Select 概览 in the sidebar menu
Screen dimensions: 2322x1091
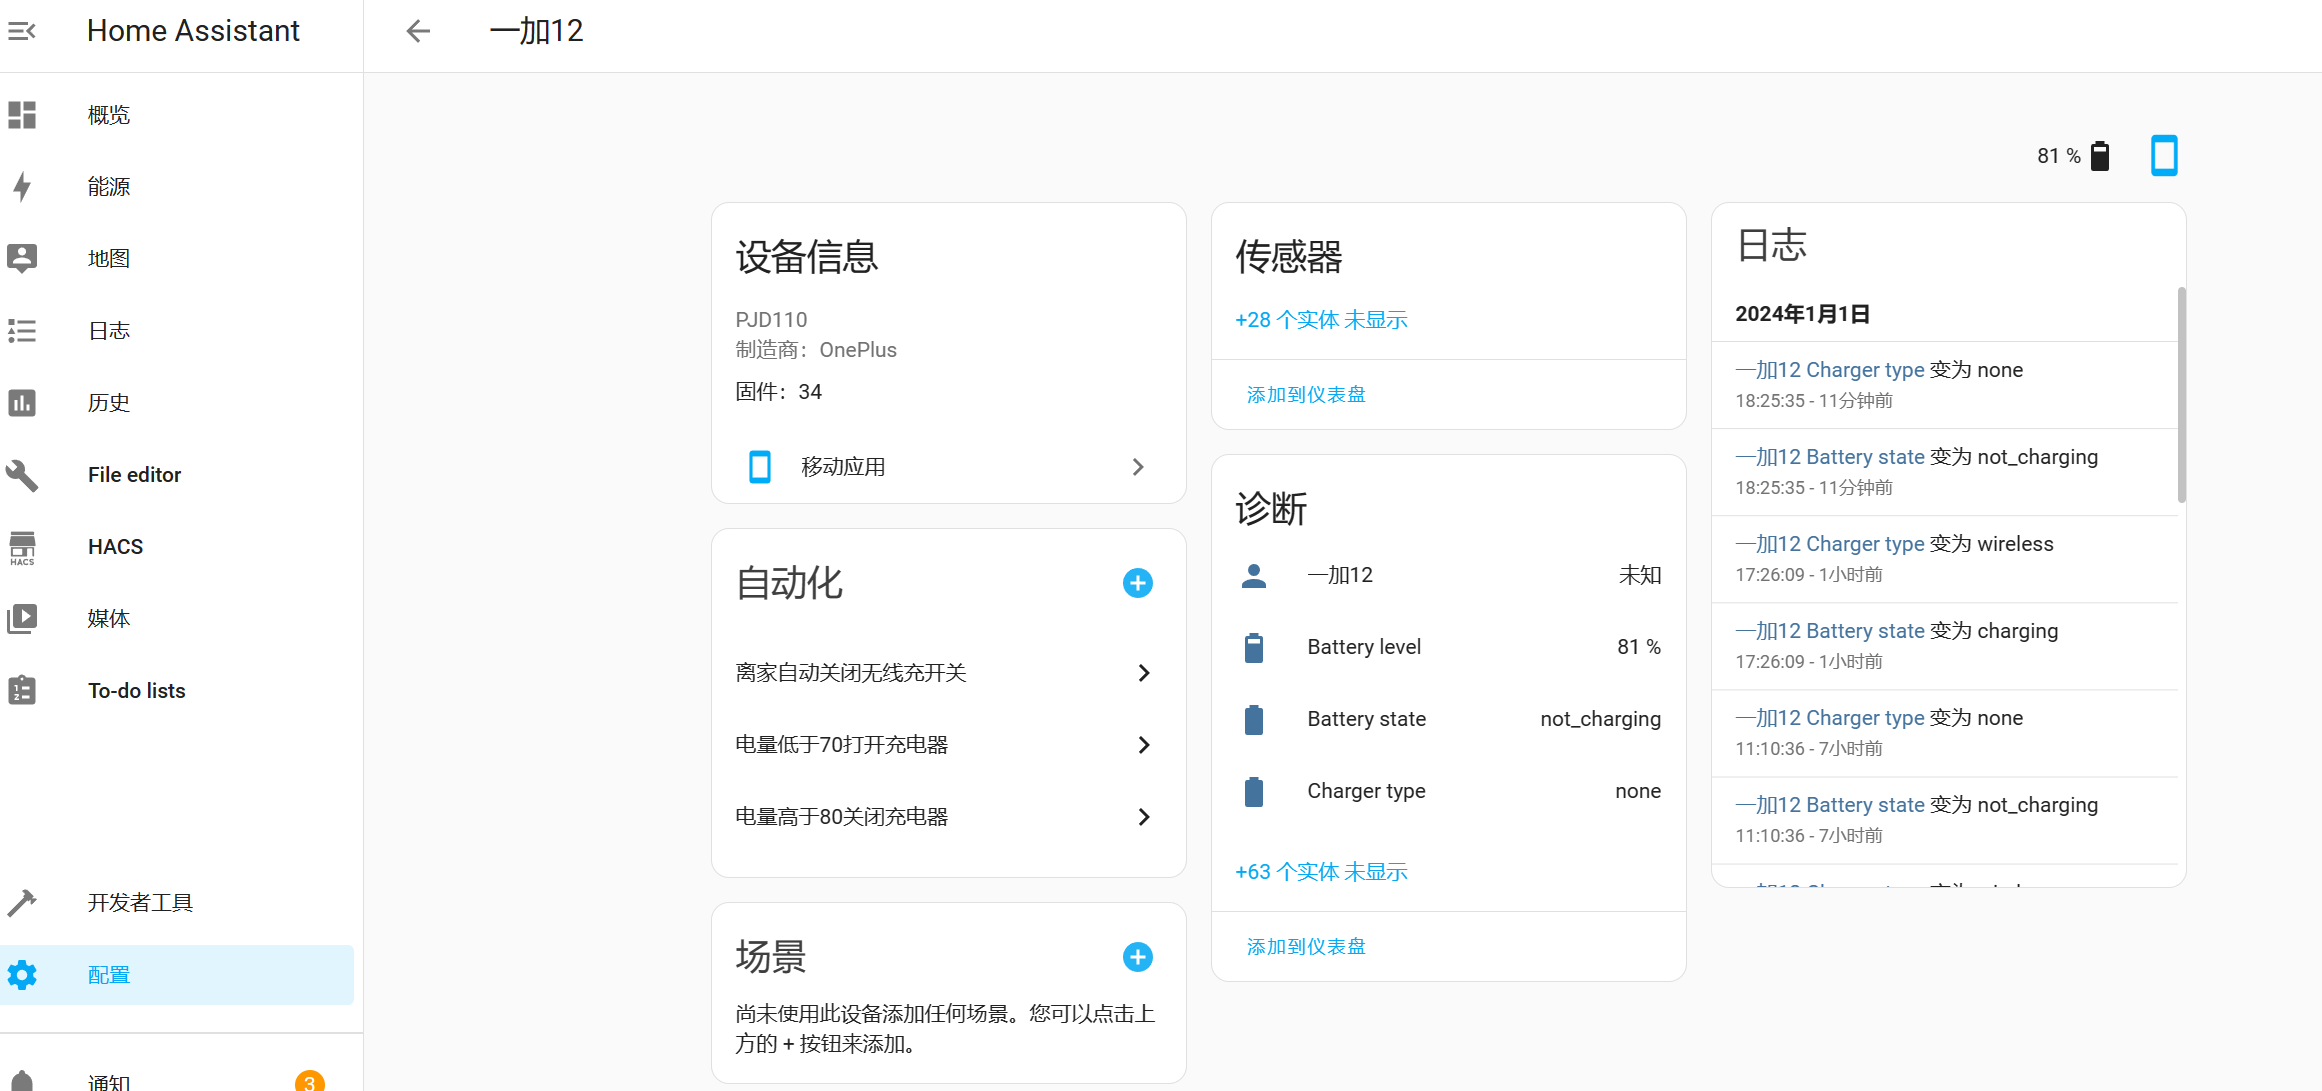click(x=109, y=115)
